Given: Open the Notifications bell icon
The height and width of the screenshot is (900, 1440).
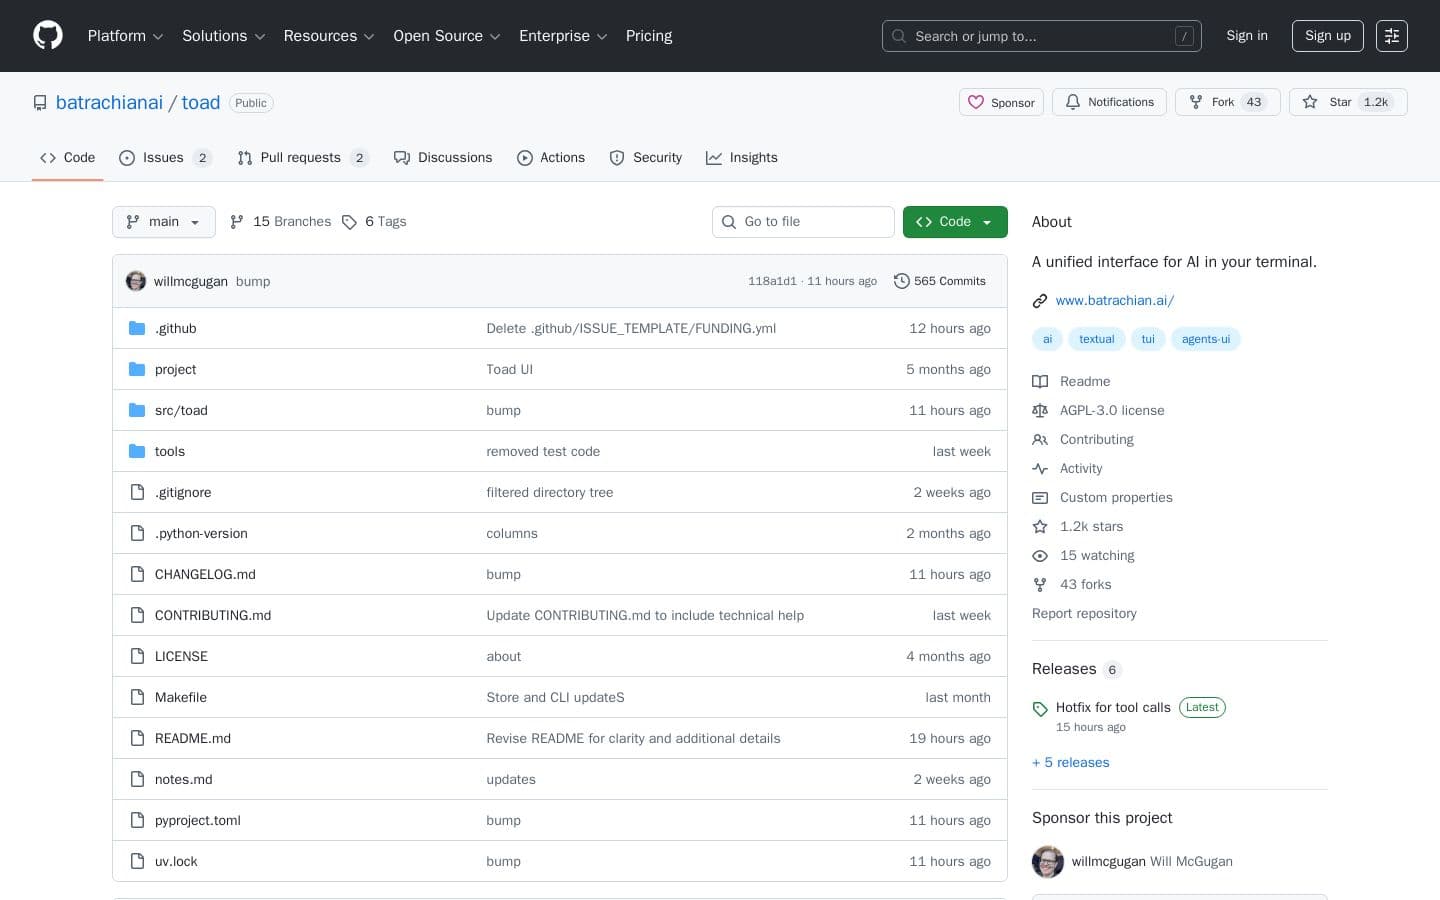Looking at the screenshot, I should point(1073,102).
